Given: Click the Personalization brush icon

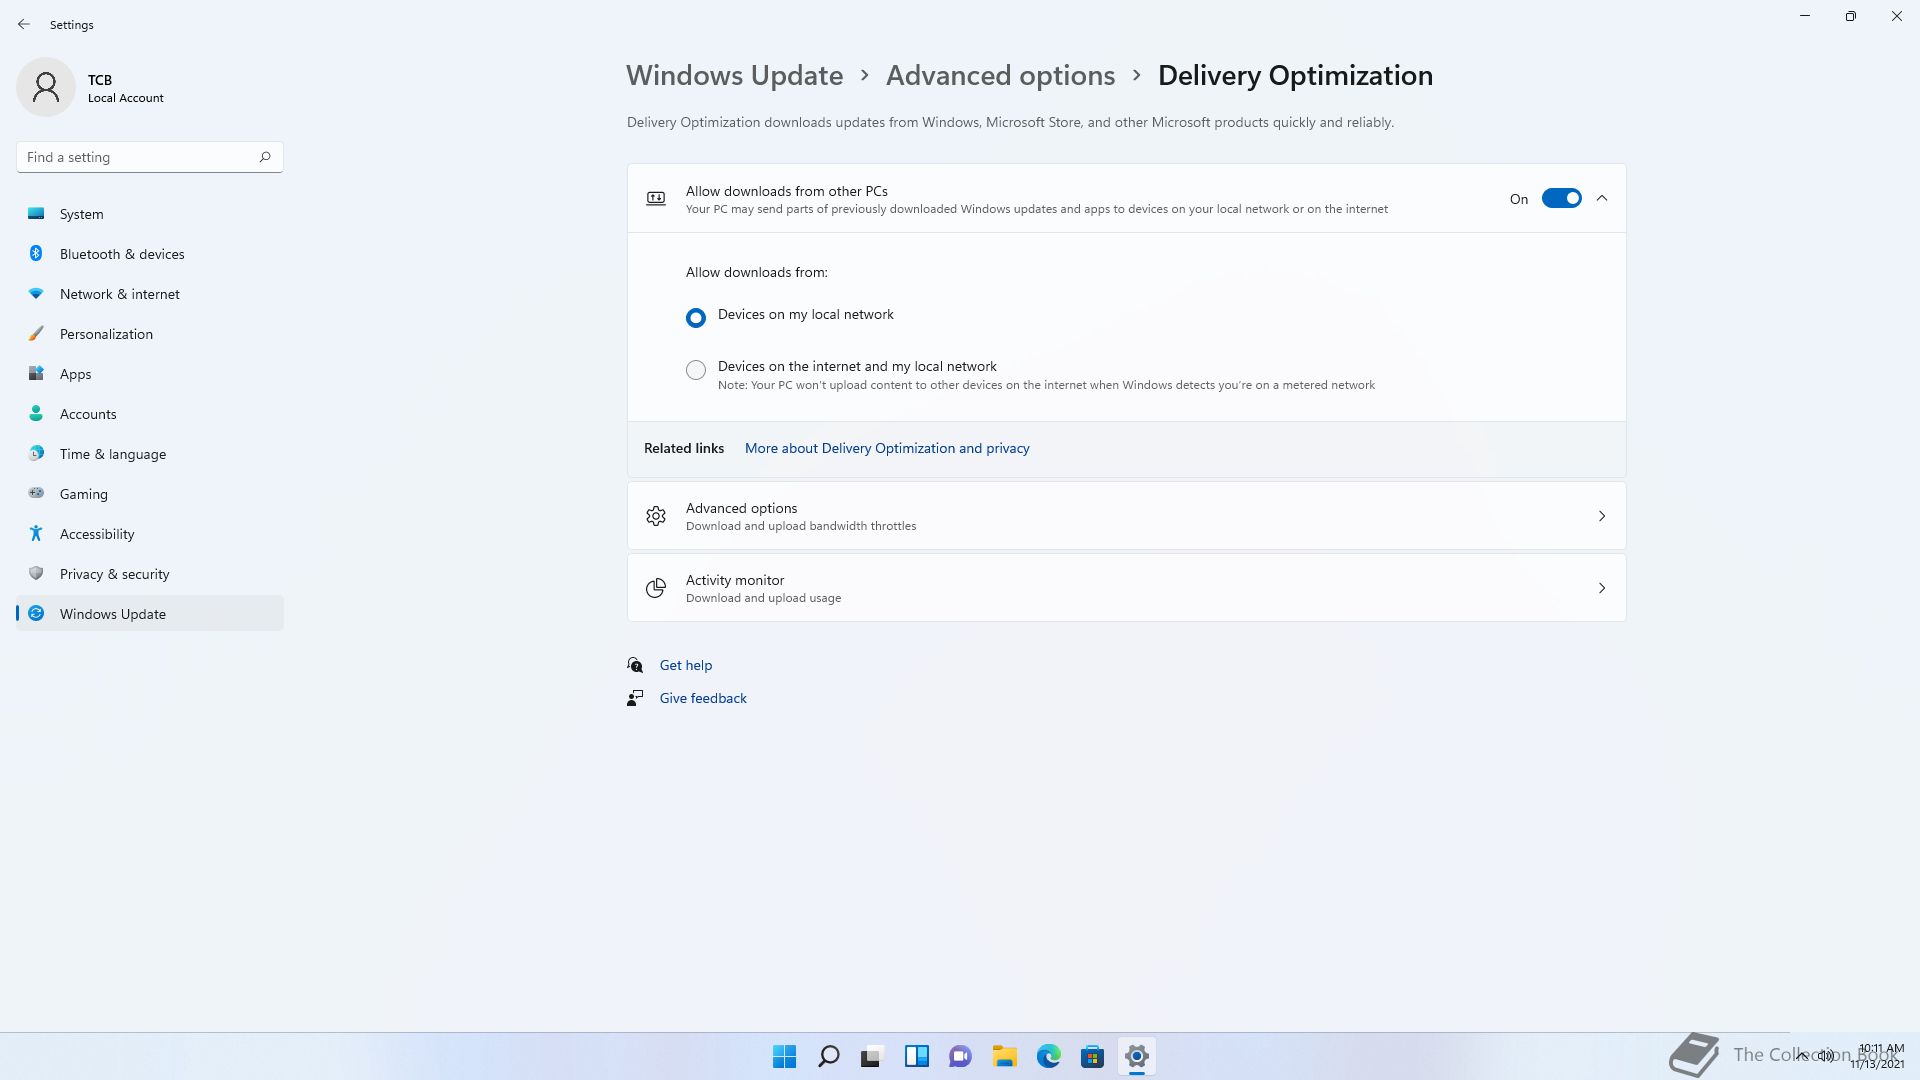Looking at the screenshot, I should (36, 334).
